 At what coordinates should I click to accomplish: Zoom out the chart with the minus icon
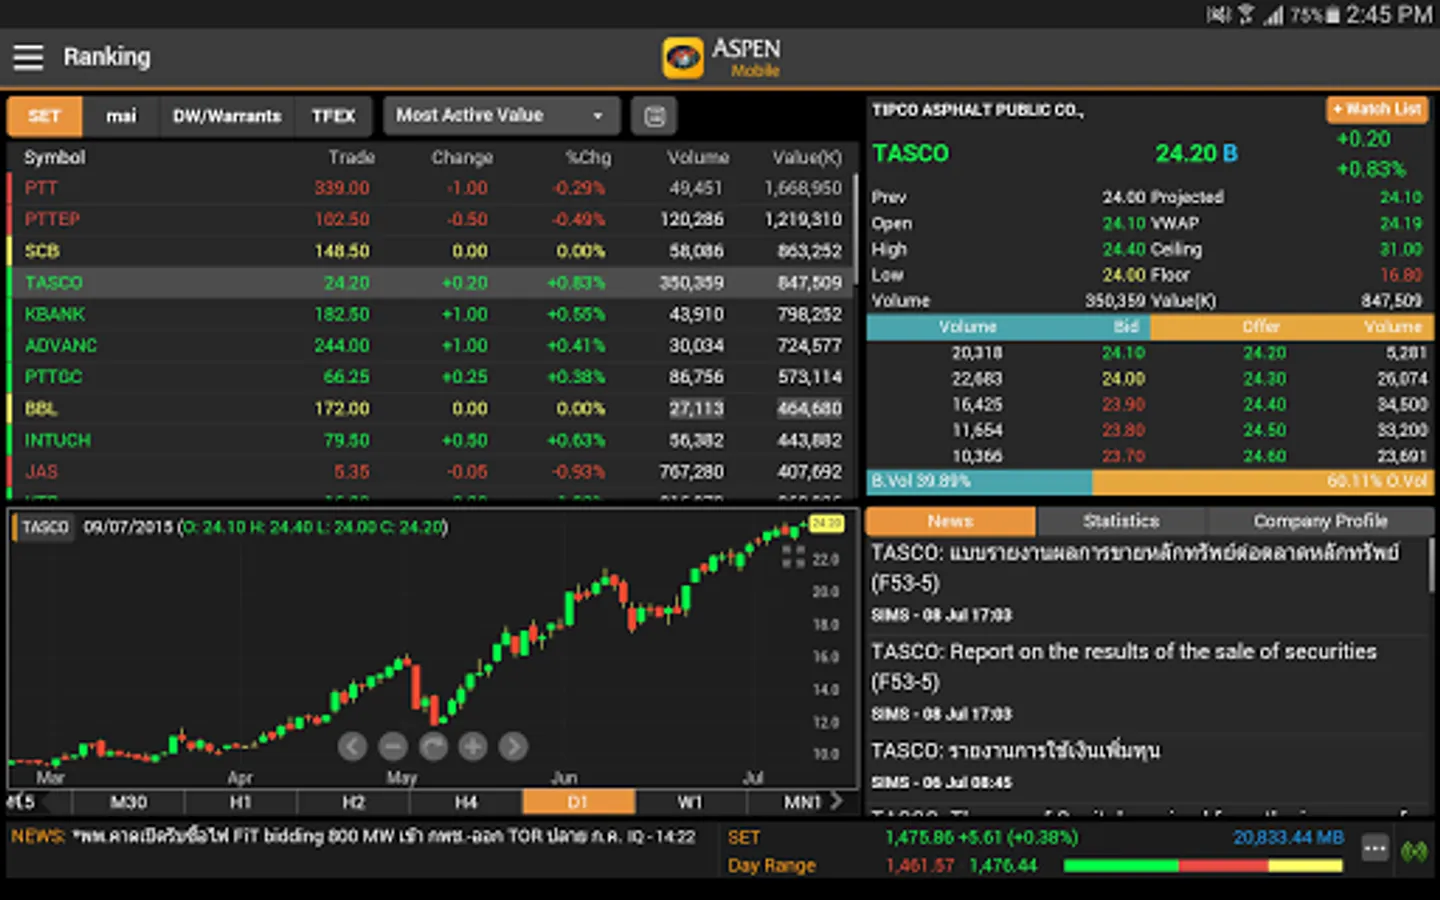(x=393, y=746)
